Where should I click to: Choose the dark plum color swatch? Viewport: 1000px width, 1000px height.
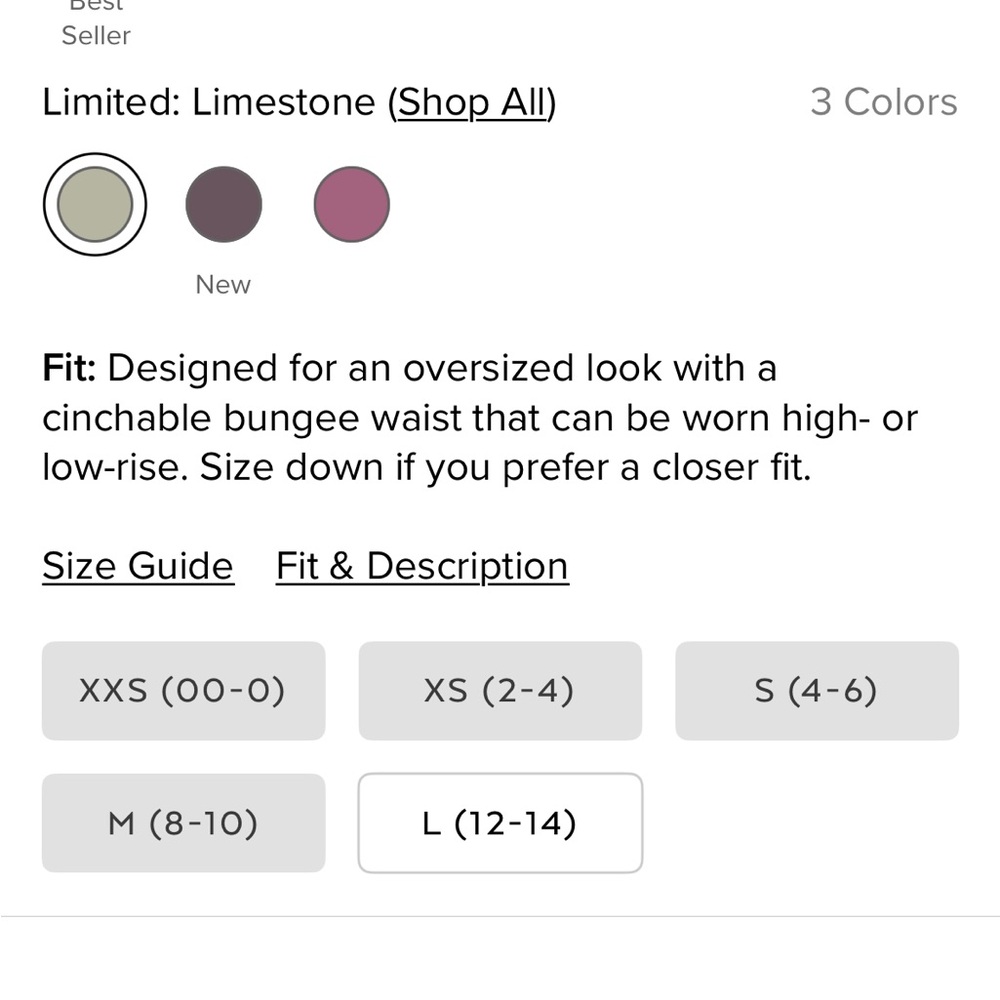pyautogui.click(x=223, y=204)
